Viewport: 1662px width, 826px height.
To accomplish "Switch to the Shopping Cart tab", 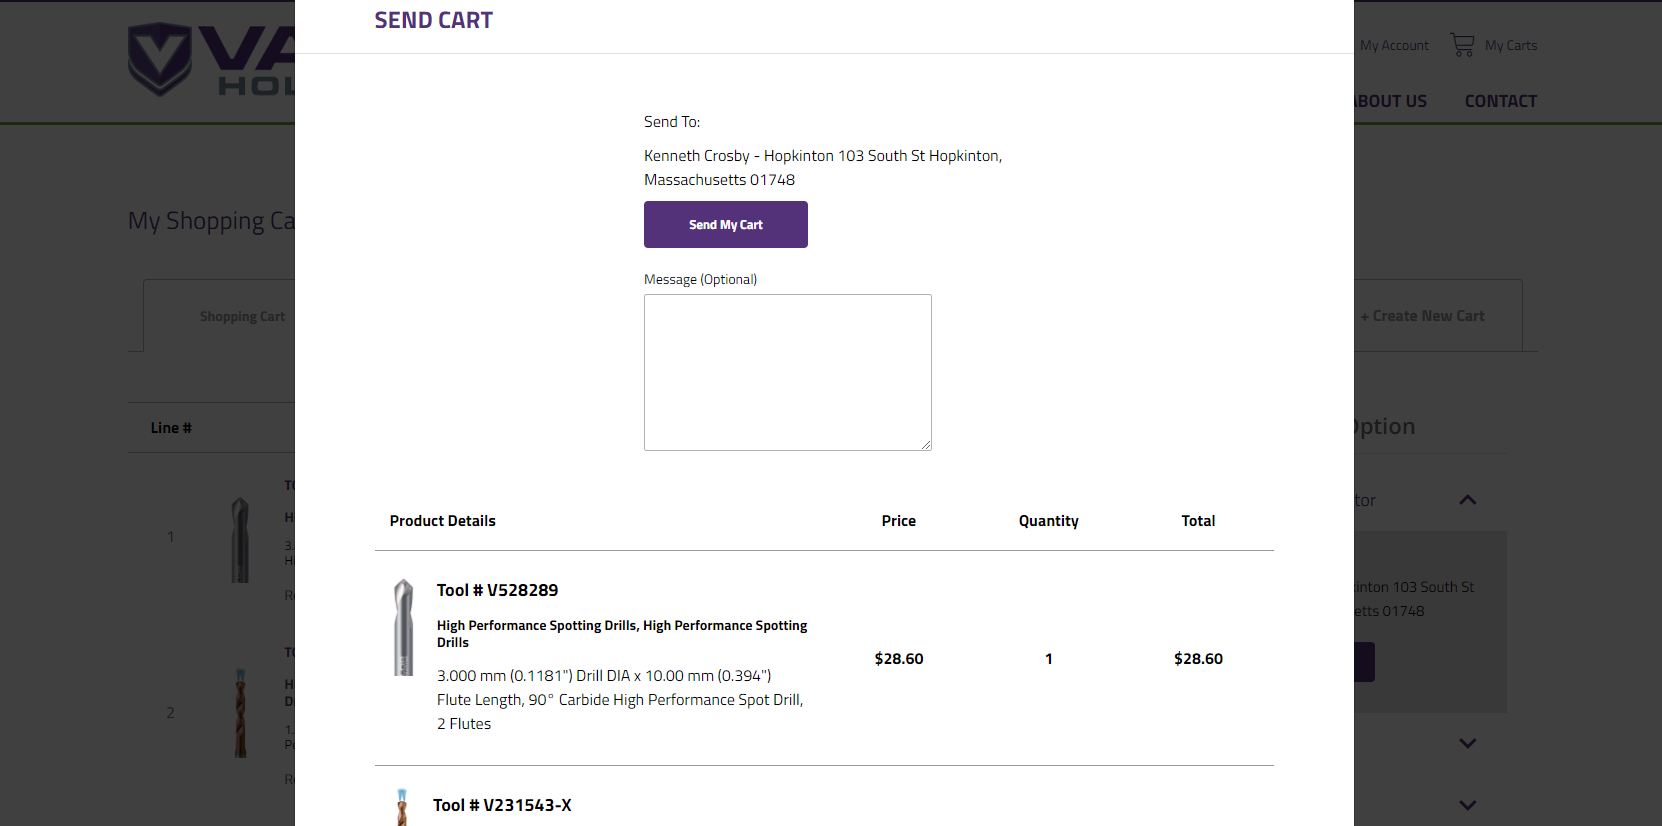I will pos(241,317).
